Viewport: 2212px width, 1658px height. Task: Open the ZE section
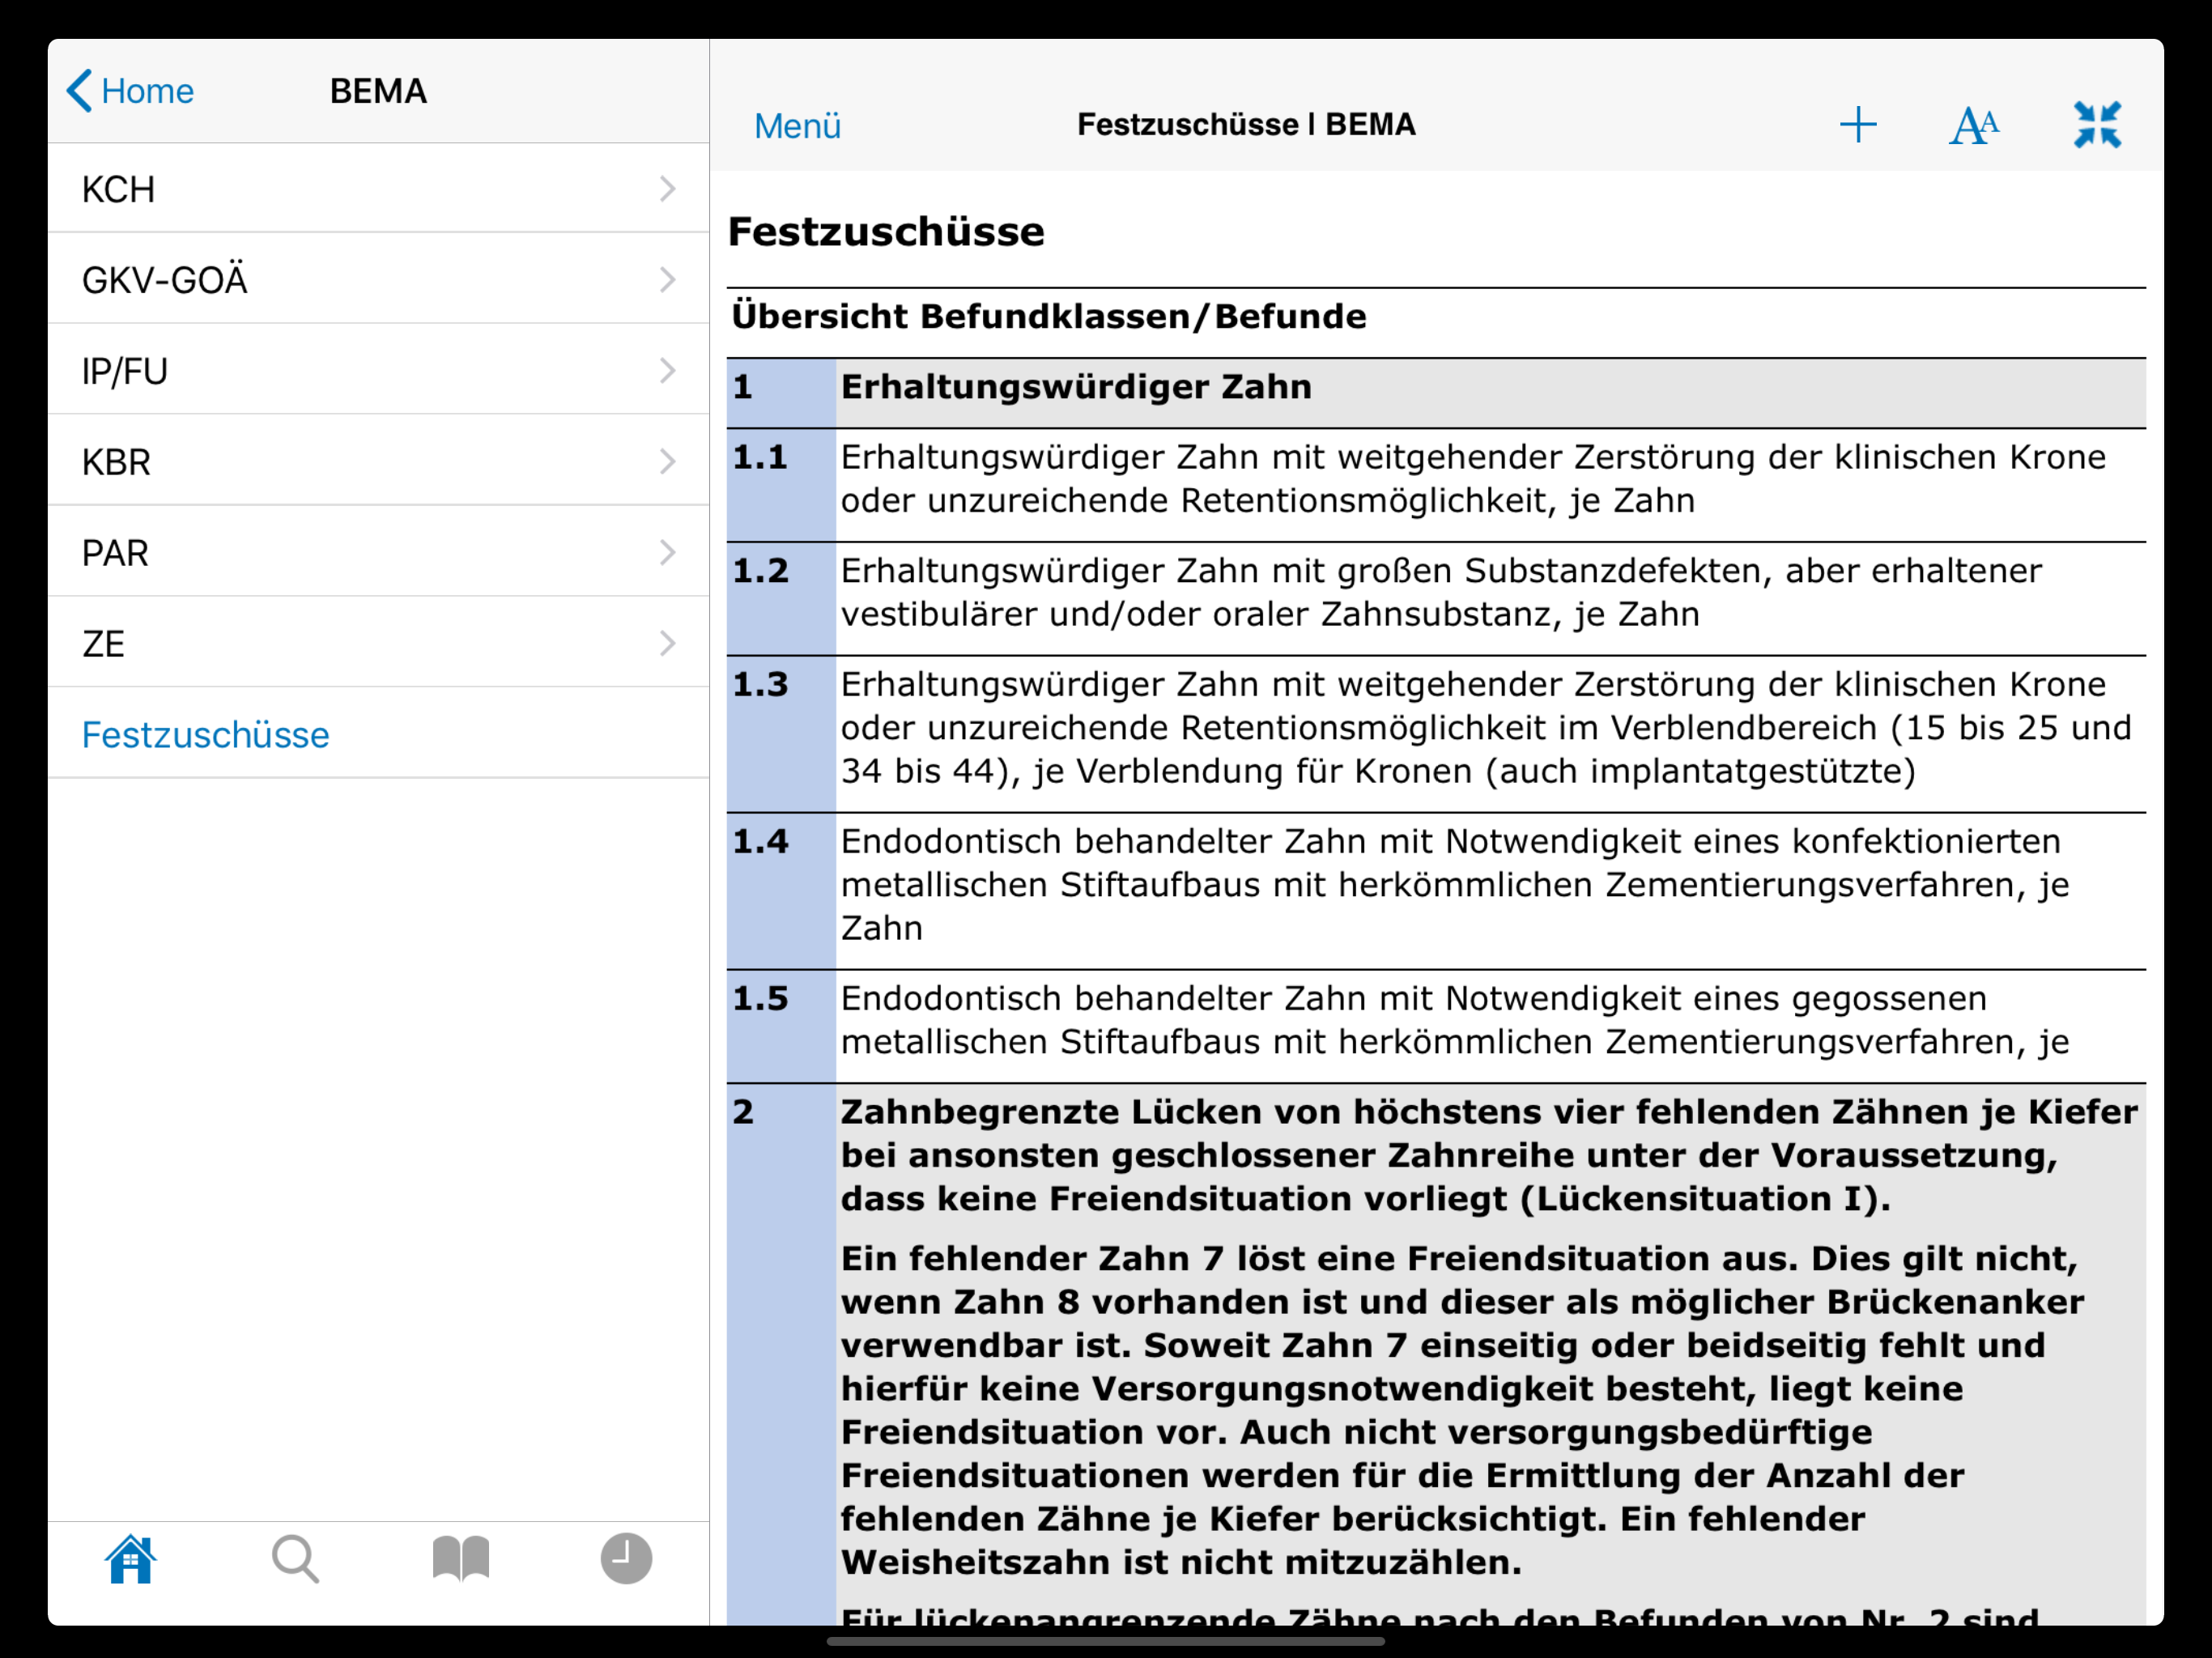point(378,643)
